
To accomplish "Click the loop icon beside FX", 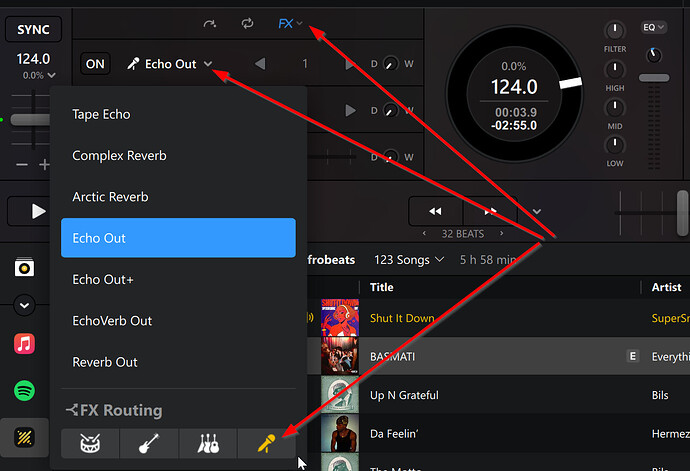I will click(247, 23).
